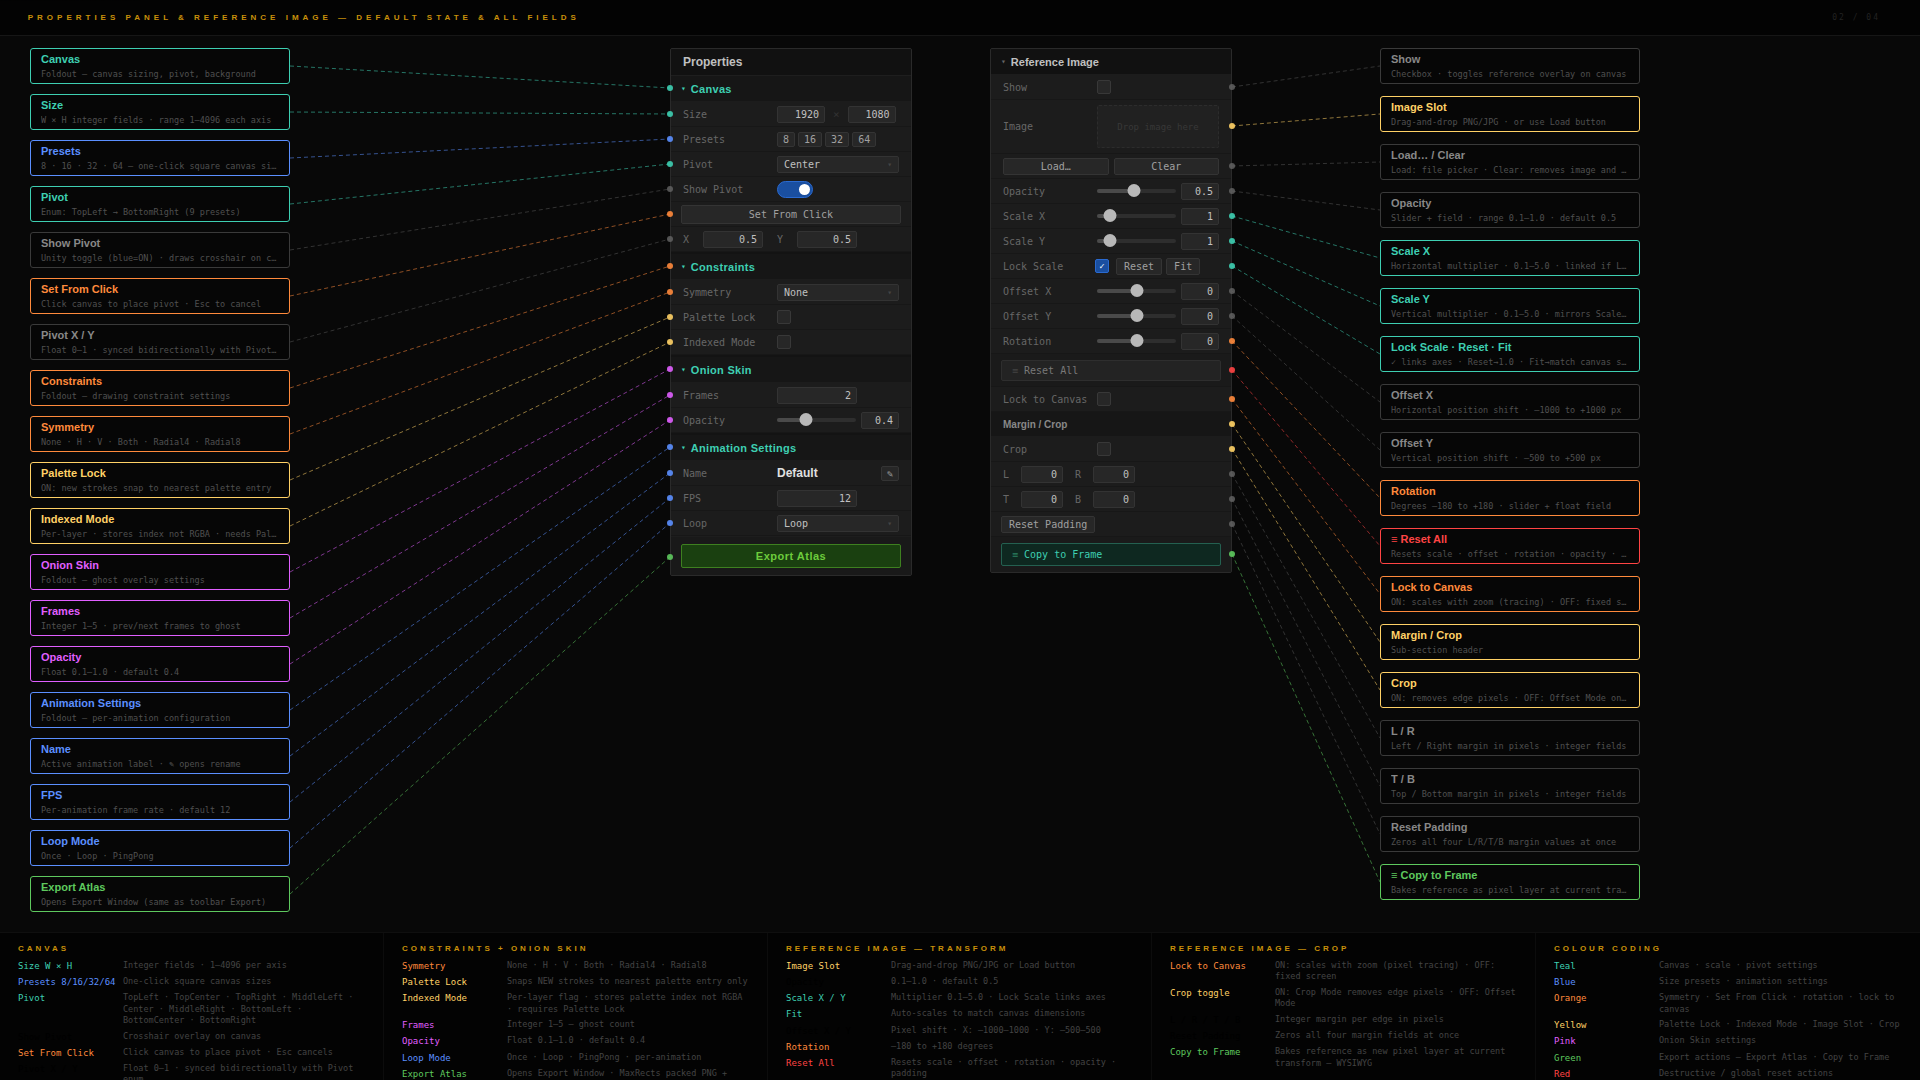Toggle the Show Pivot switch off

point(795,190)
